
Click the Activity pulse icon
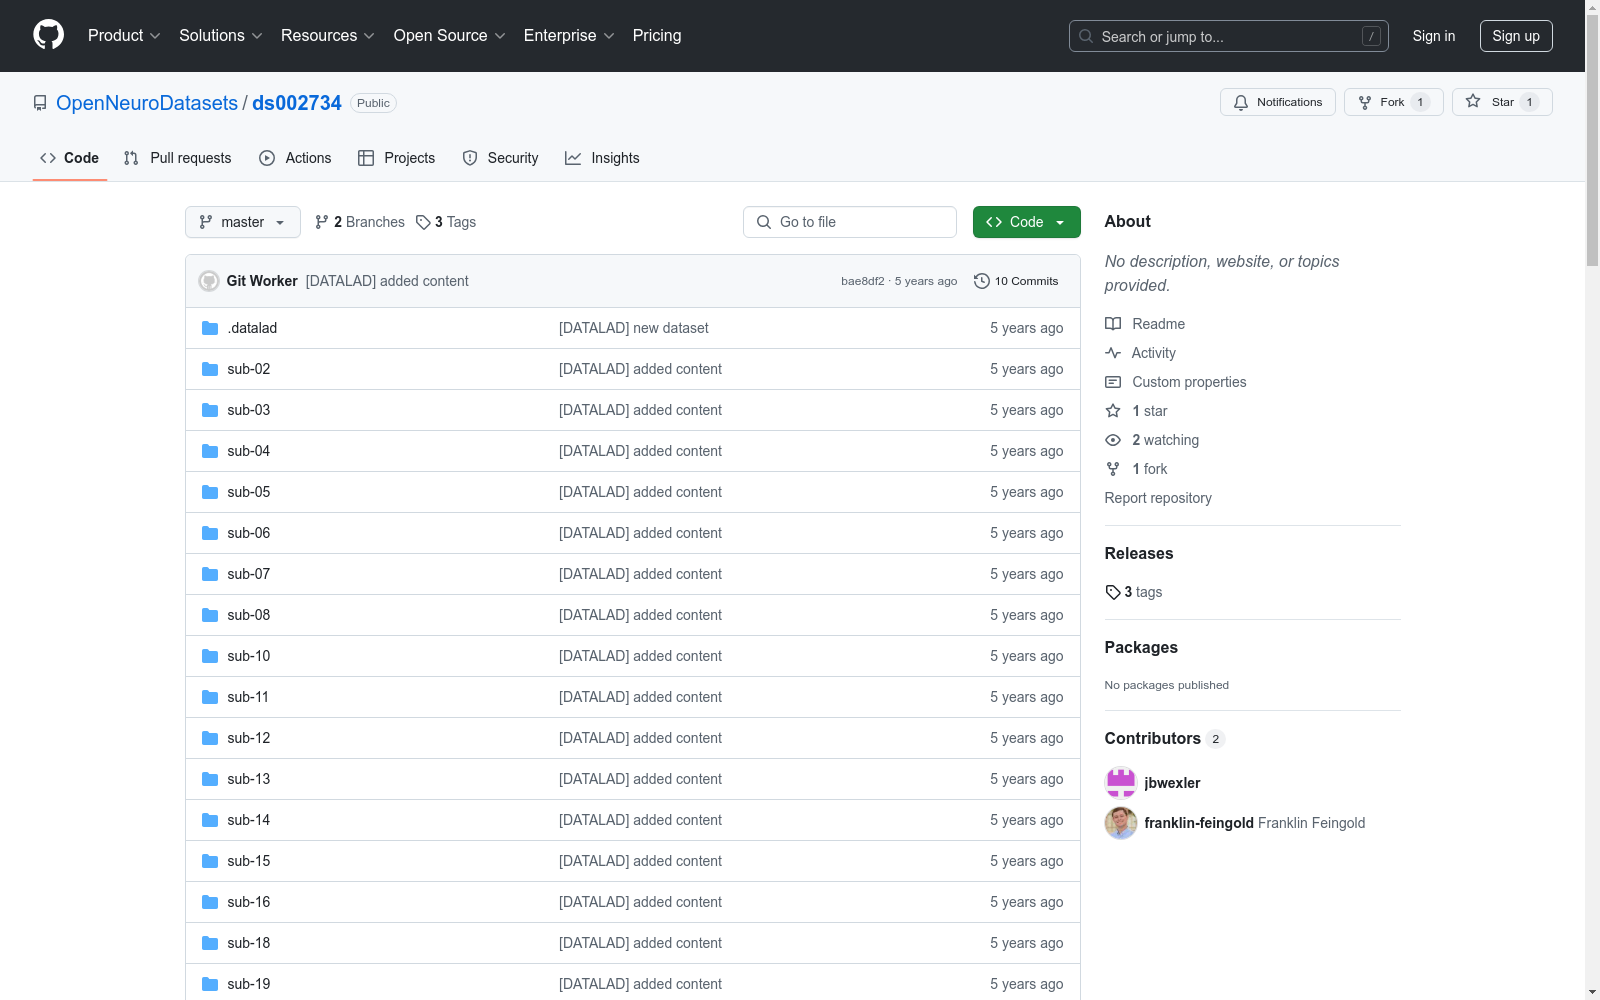pyautogui.click(x=1113, y=353)
